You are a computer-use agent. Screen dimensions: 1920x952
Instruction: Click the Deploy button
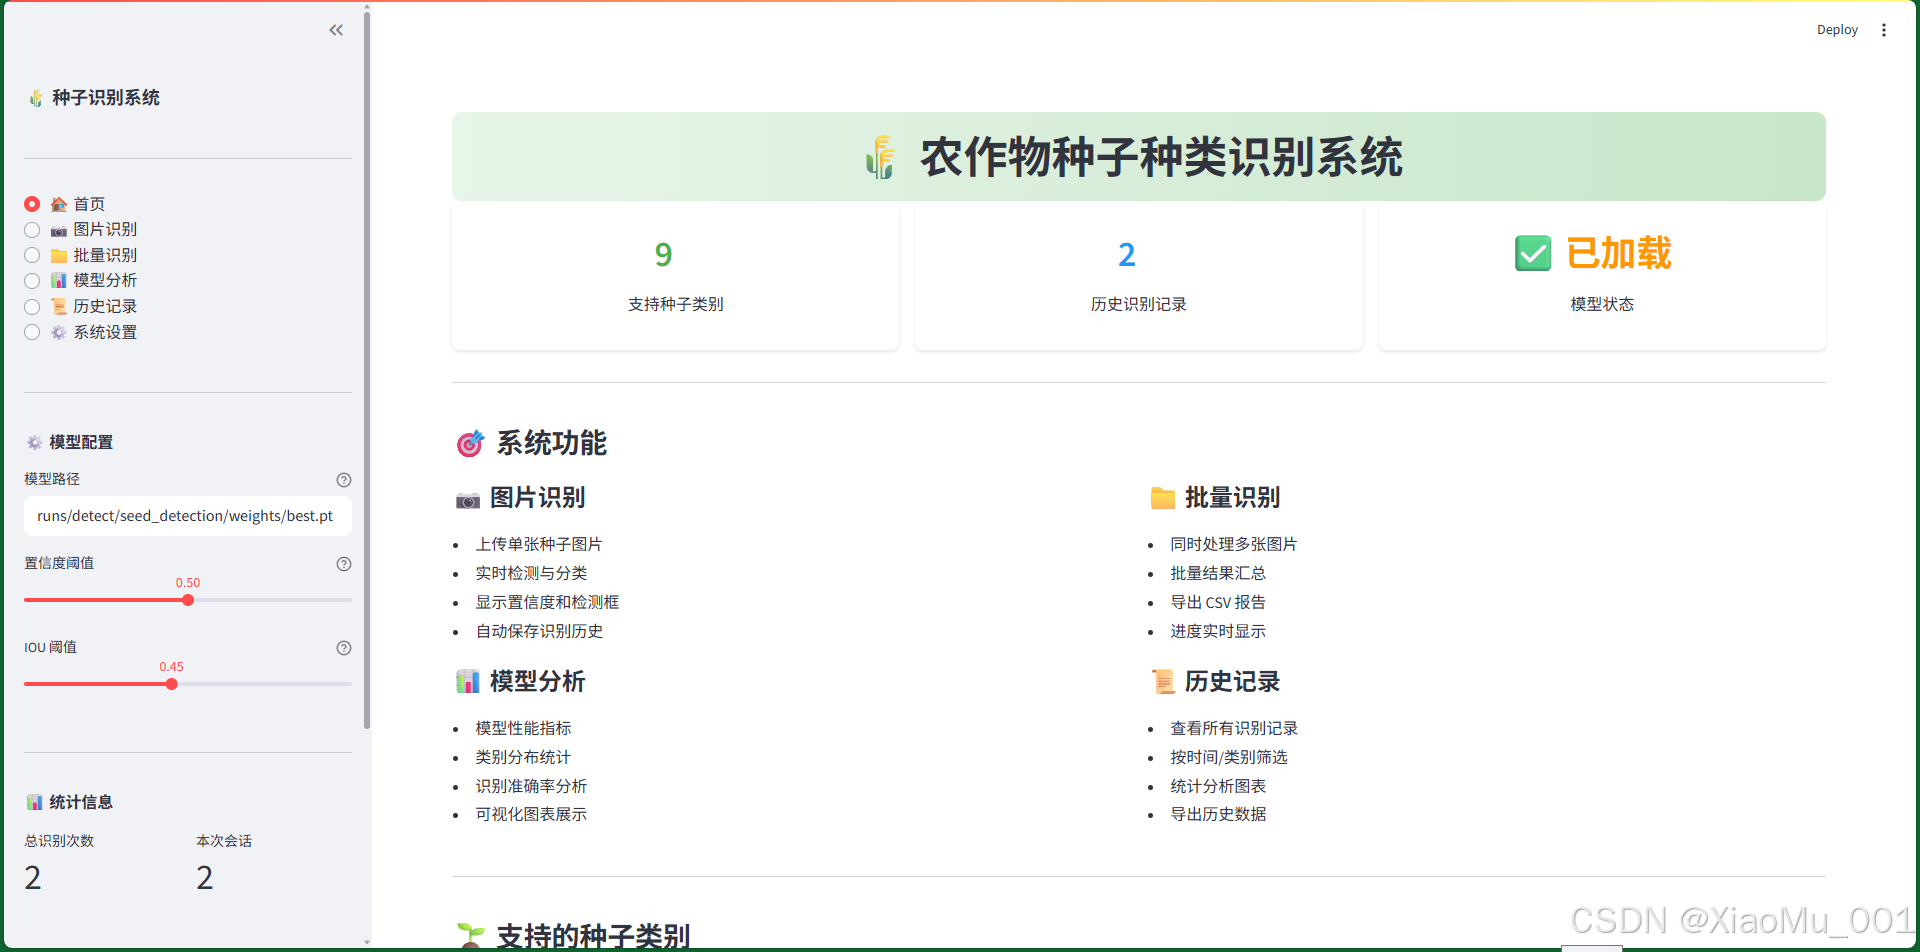click(x=1837, y=29)
